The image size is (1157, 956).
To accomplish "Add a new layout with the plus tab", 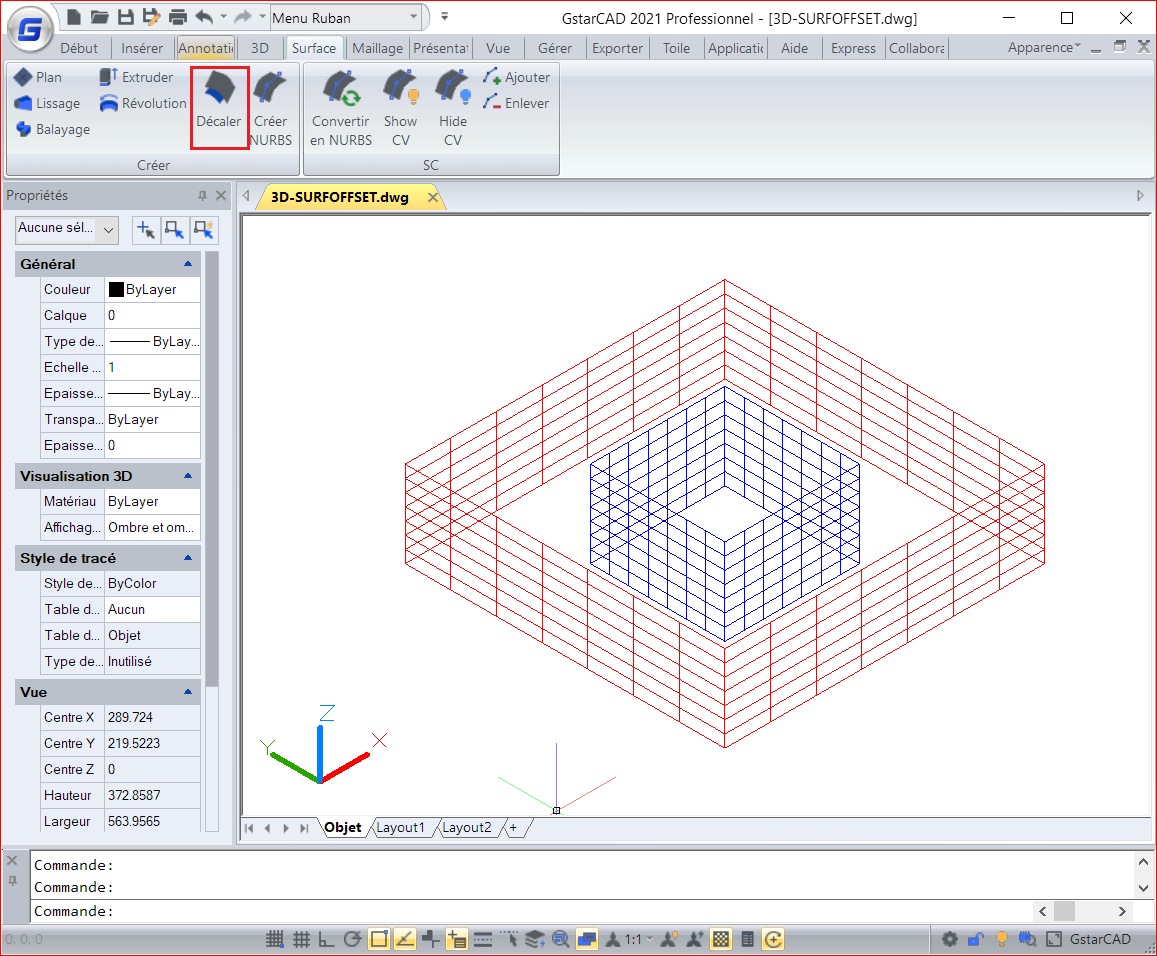I will point(513,828).
